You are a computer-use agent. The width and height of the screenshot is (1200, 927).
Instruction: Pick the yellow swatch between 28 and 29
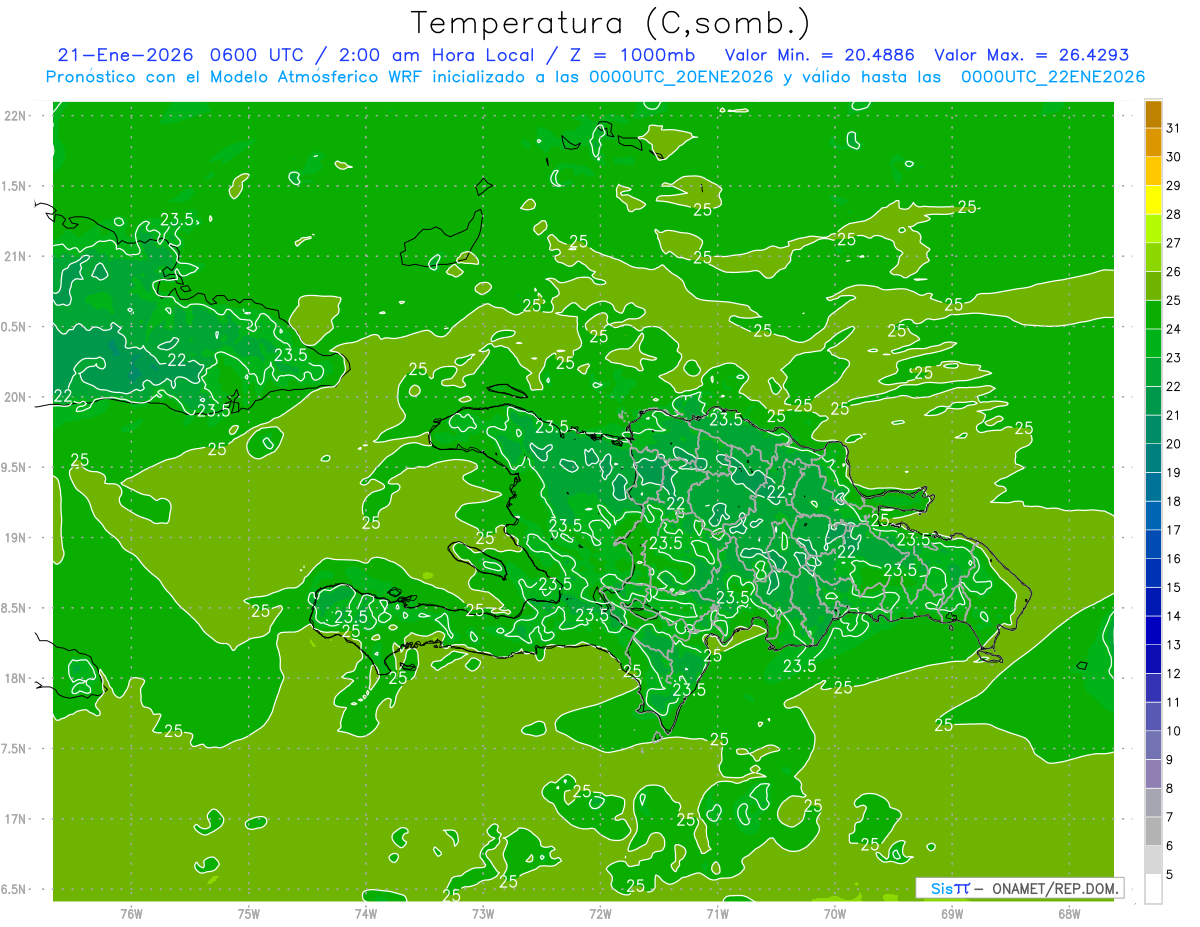coord(1153,200)
